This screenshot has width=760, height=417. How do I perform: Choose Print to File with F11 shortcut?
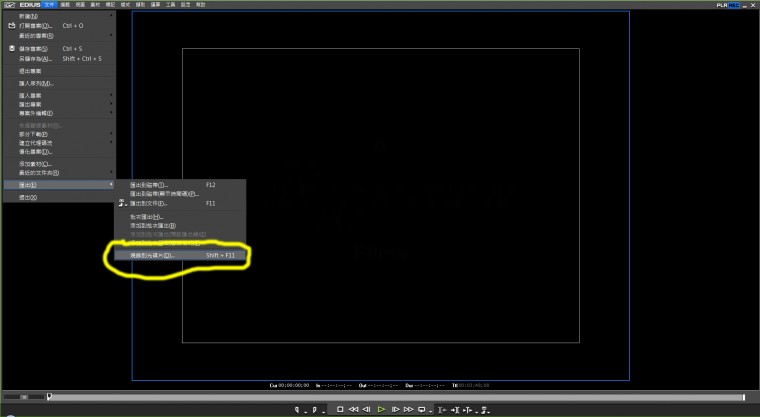coord(180,203)
